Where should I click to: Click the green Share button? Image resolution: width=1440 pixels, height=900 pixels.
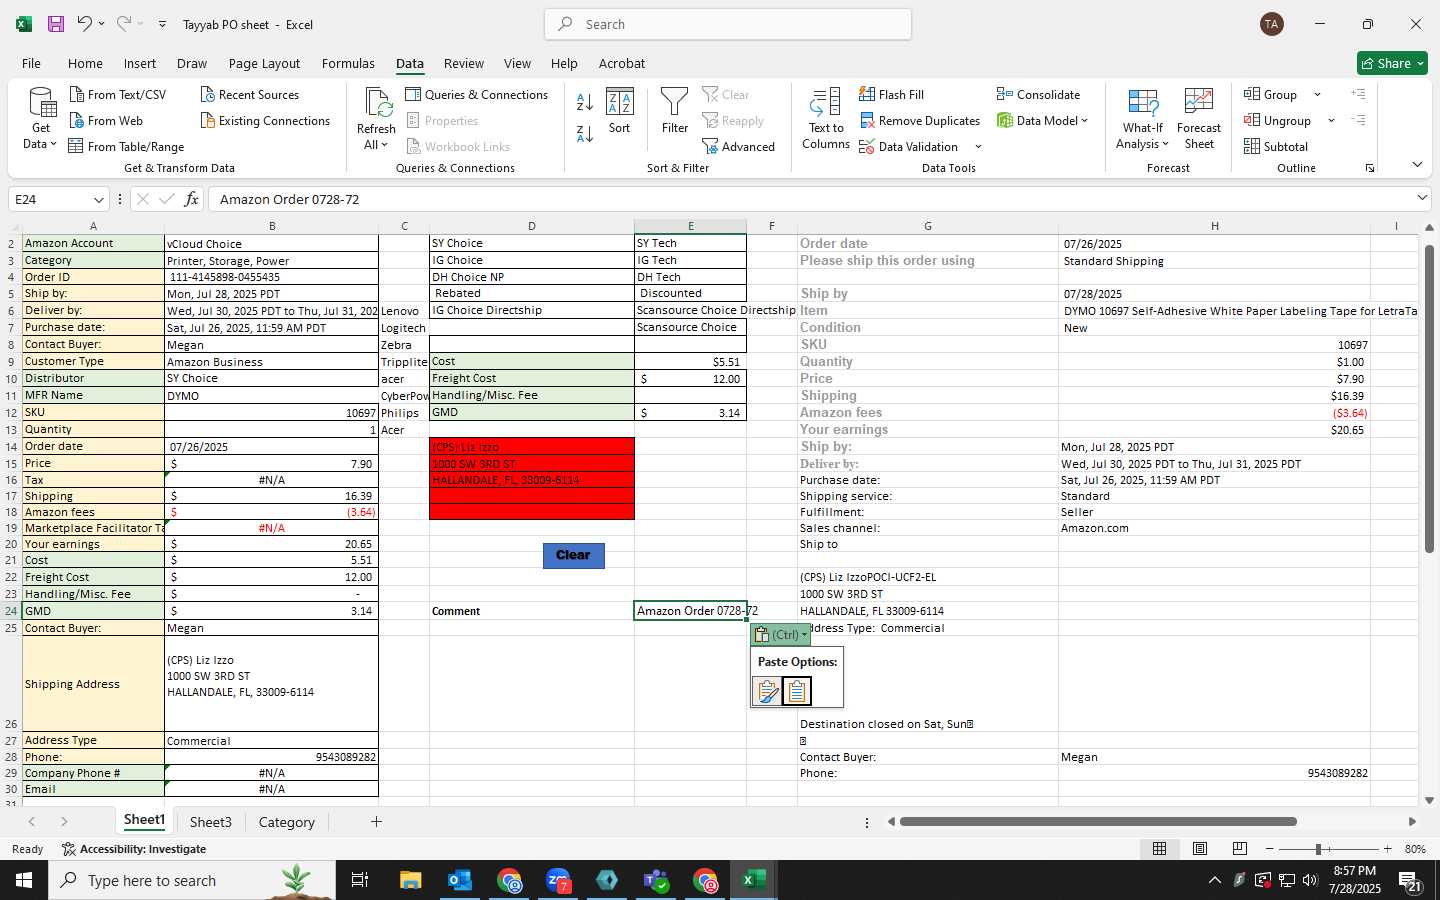(x=1392, y=63)
